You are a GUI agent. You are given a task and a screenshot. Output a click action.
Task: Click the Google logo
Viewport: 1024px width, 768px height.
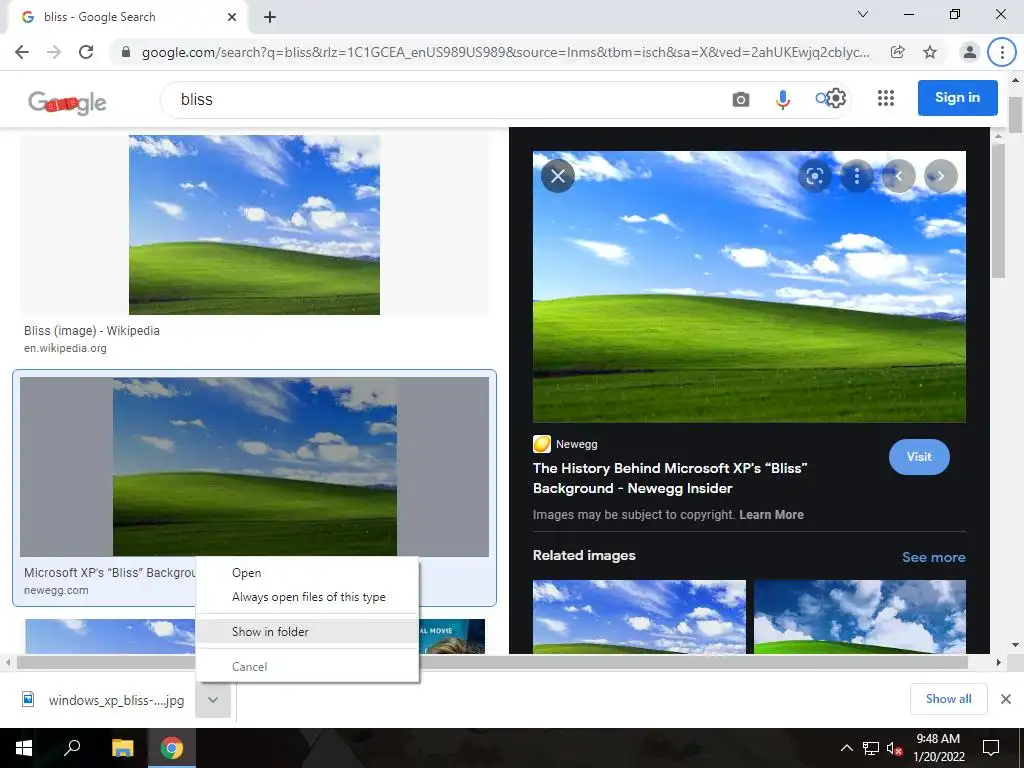[x=67, y=102]
